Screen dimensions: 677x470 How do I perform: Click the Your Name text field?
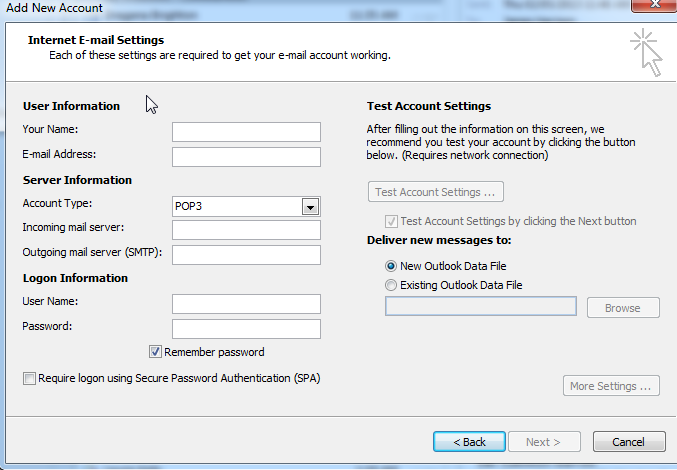tap(246, 132)
